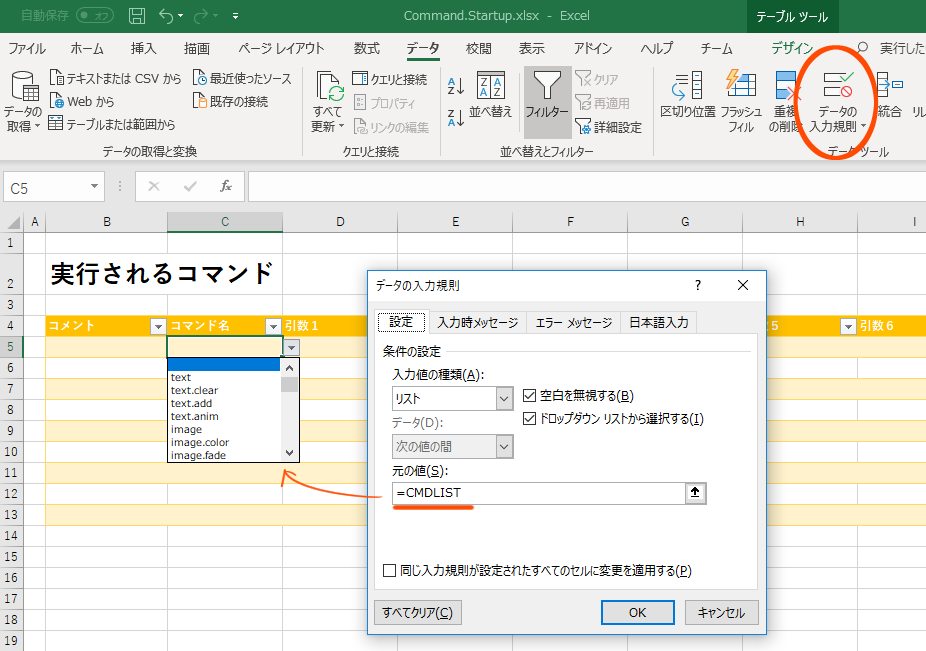The image size is (926, 651).
Task: Open the 入力値の種類 リスト dropdown
Action: click(504, 399)
